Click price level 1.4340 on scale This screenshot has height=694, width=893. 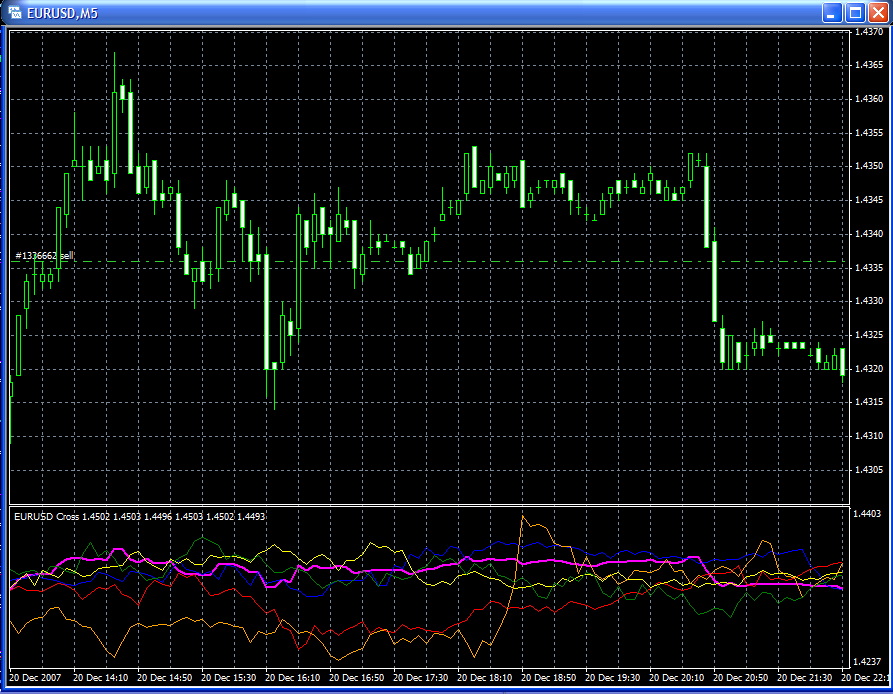click(x=869, y=233)
